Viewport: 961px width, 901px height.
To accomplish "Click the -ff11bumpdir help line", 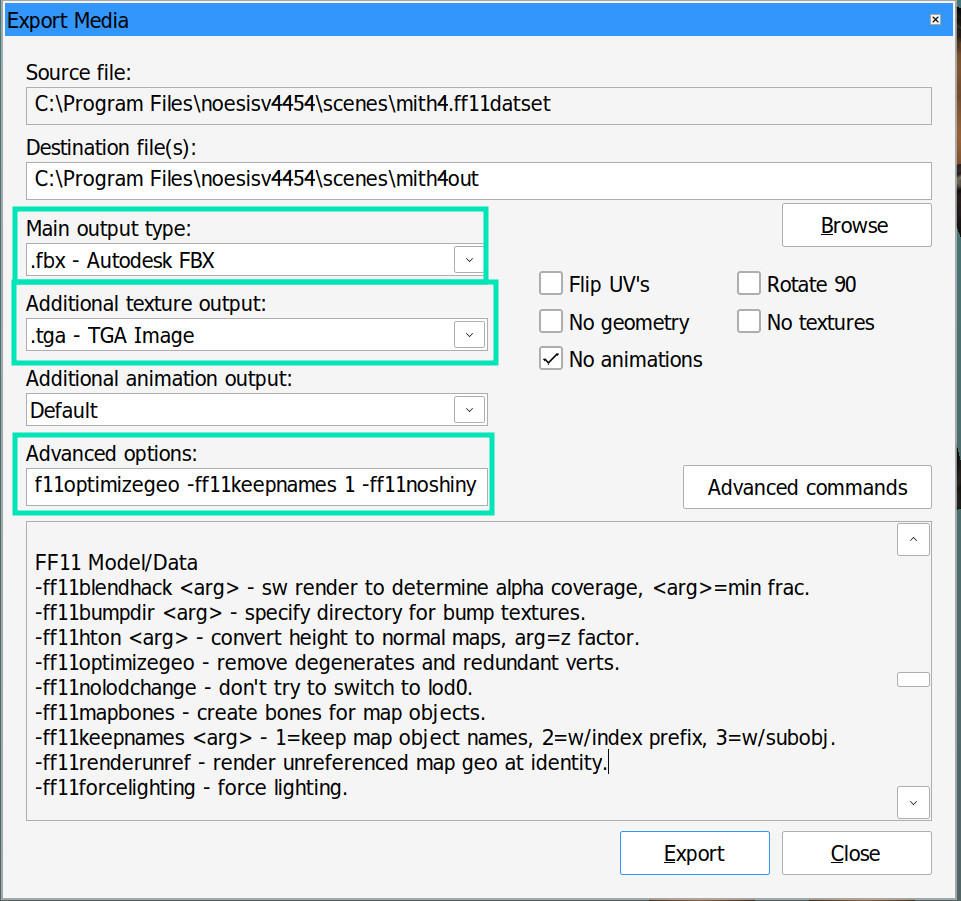I will (310, 613).
